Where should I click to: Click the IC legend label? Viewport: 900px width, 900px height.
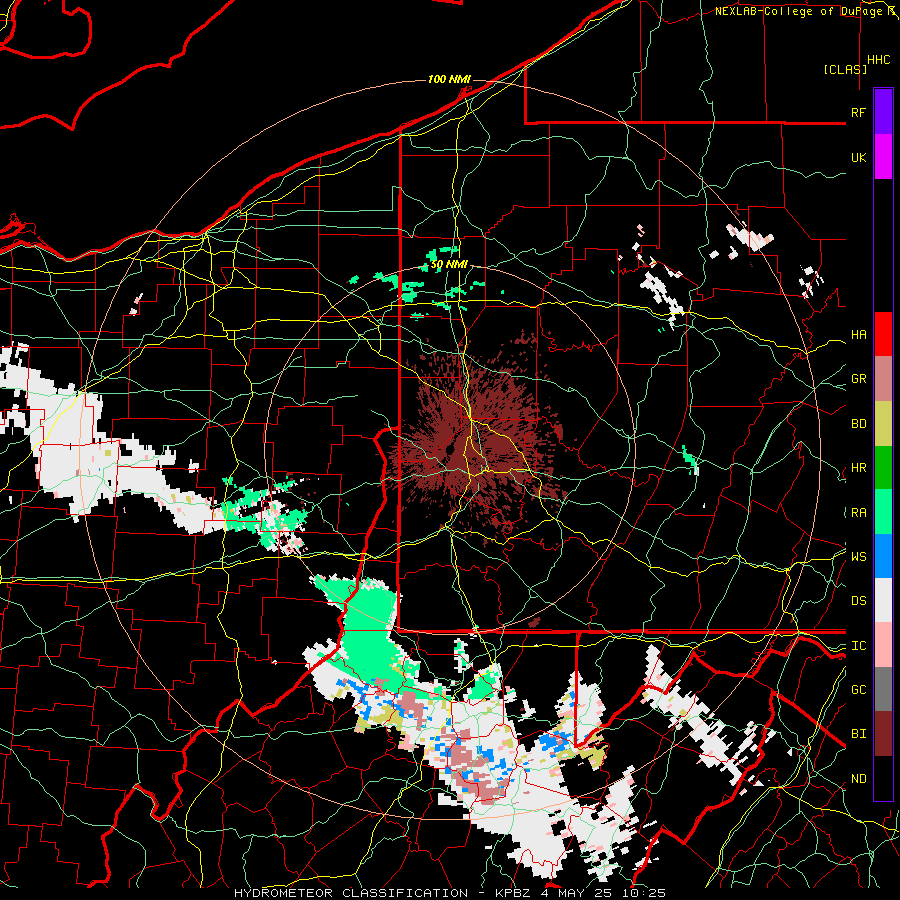click(858, 646)
